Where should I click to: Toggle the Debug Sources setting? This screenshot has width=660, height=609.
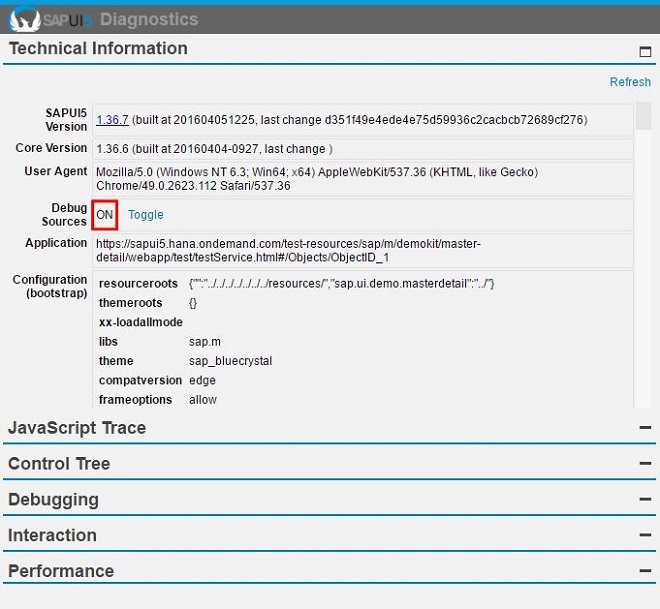pyautogui.click(x=146, y=215)
